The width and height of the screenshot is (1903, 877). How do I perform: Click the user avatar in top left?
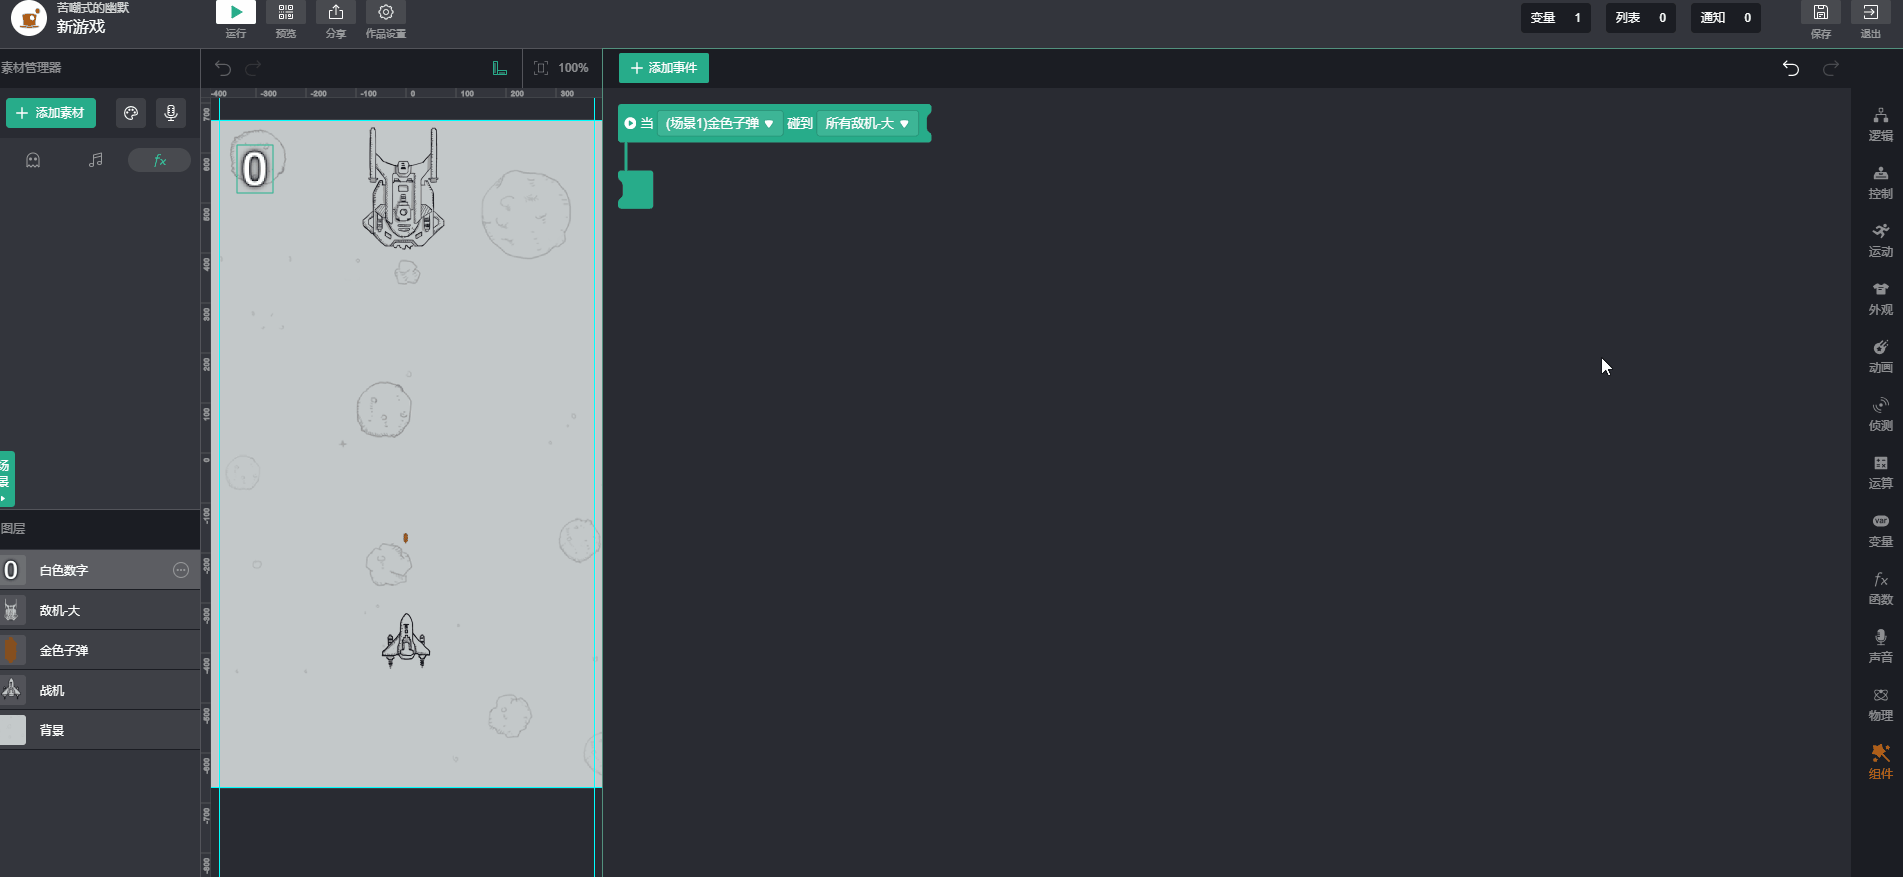[29, 17]
